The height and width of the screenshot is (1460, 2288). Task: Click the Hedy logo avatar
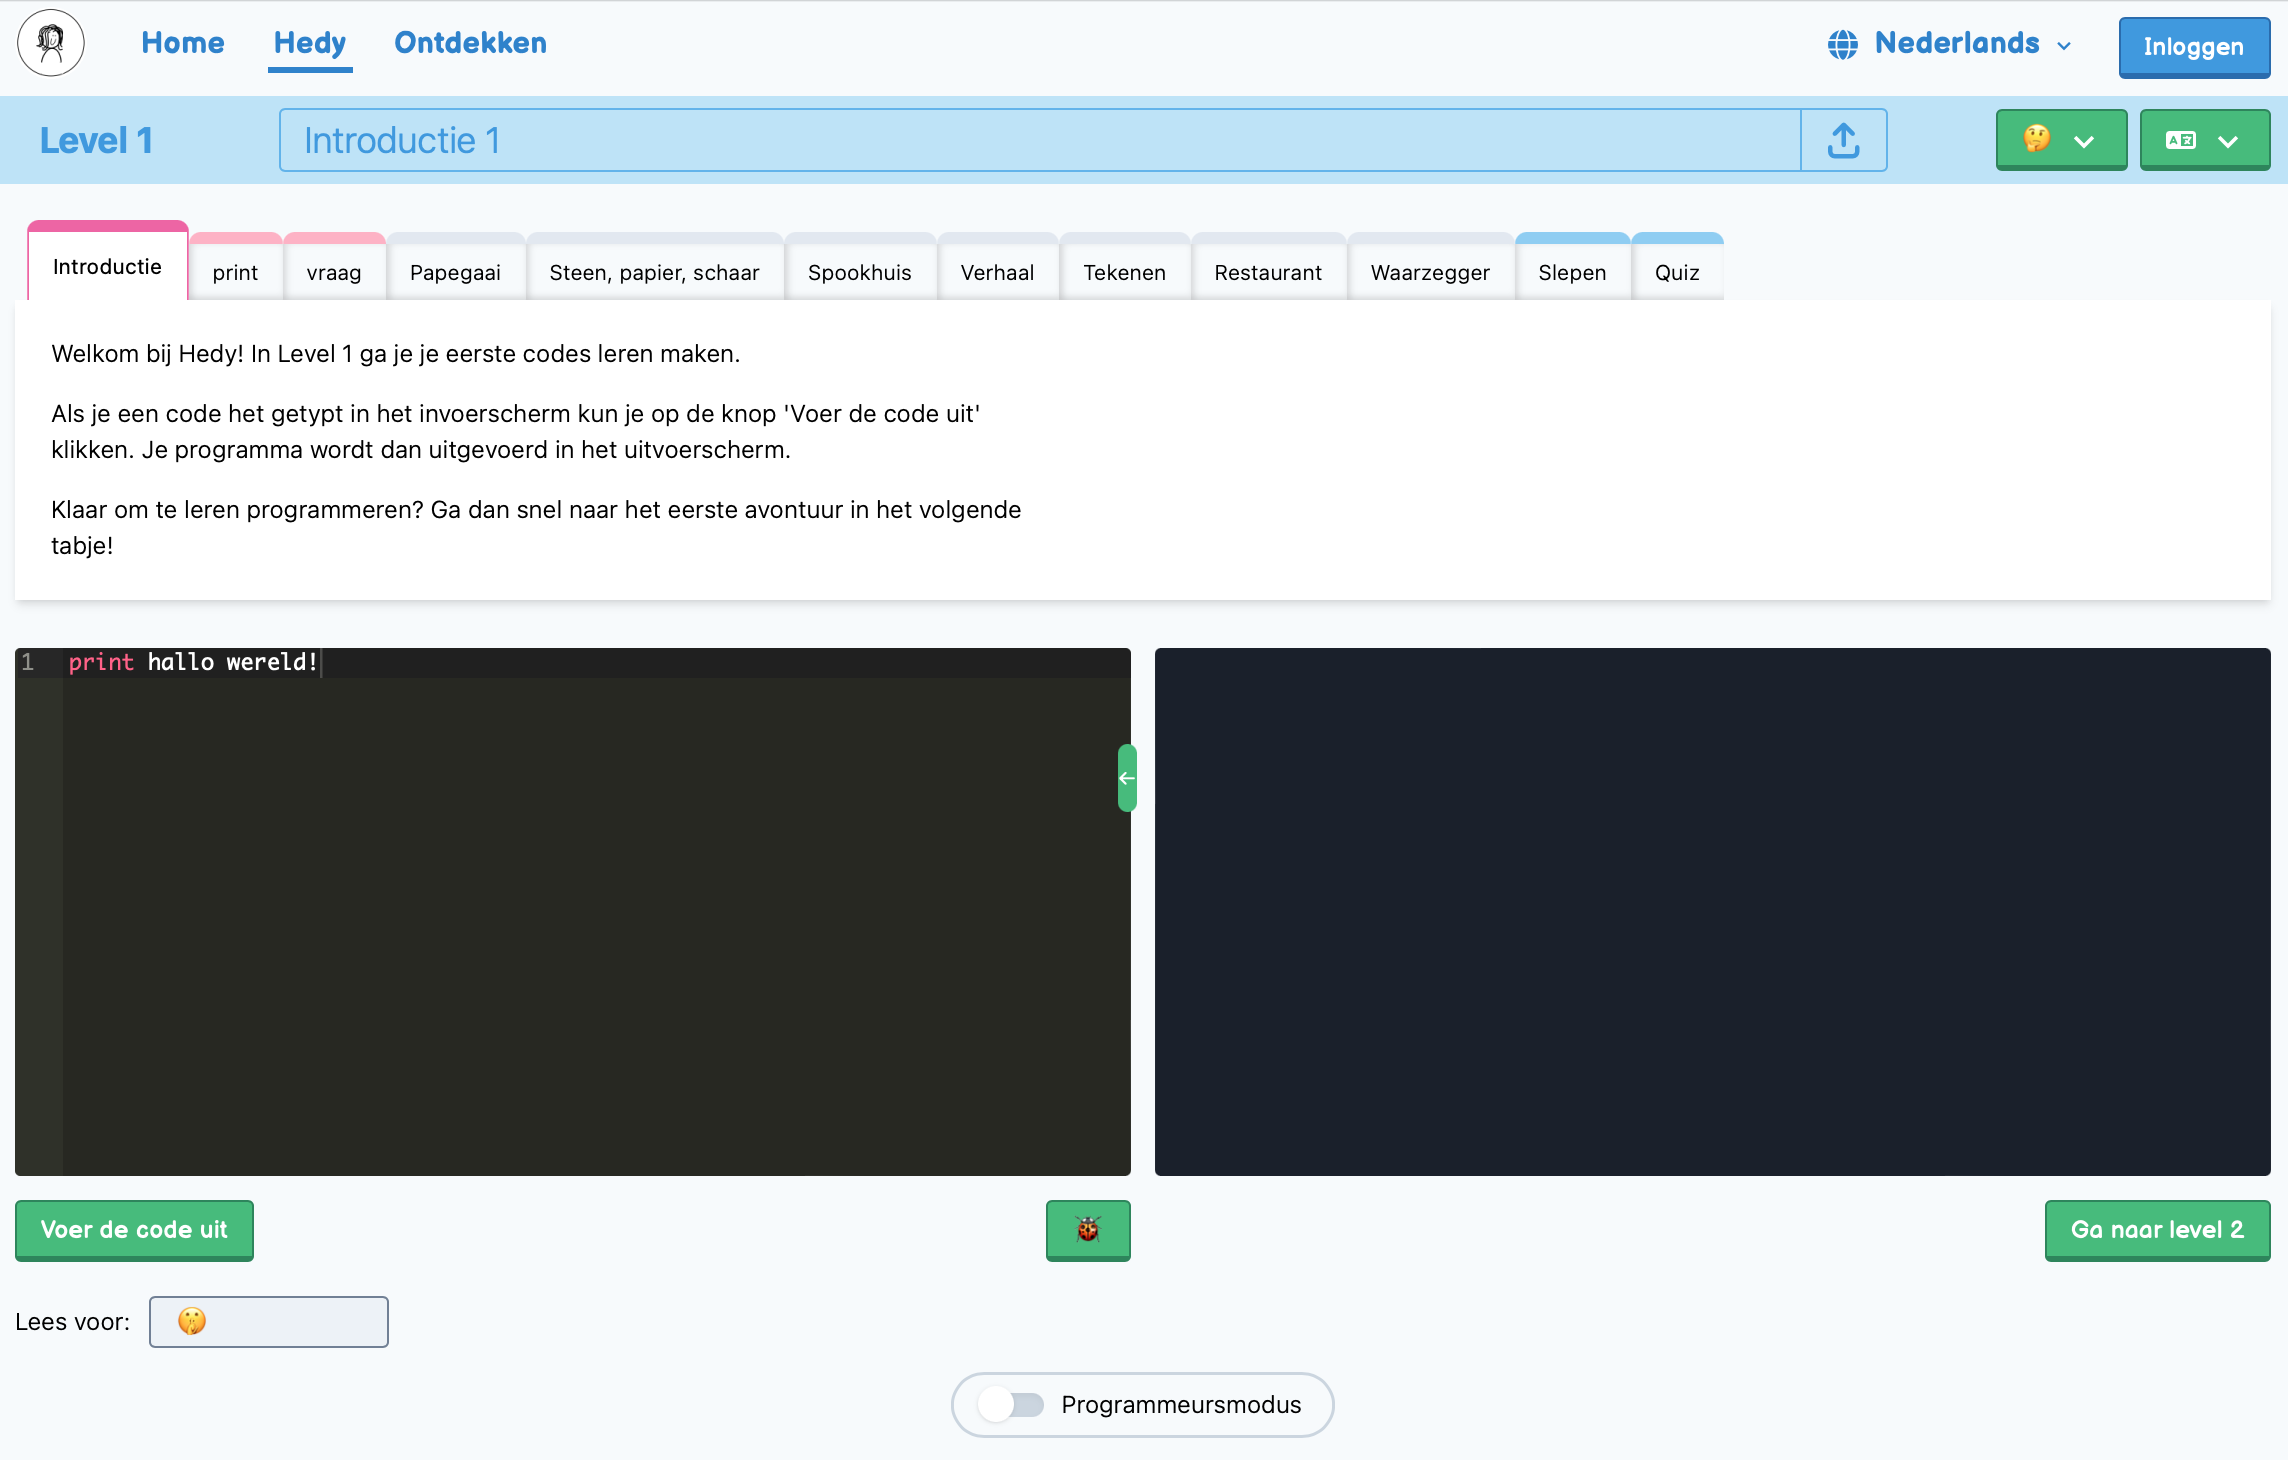tap(51, 43)
